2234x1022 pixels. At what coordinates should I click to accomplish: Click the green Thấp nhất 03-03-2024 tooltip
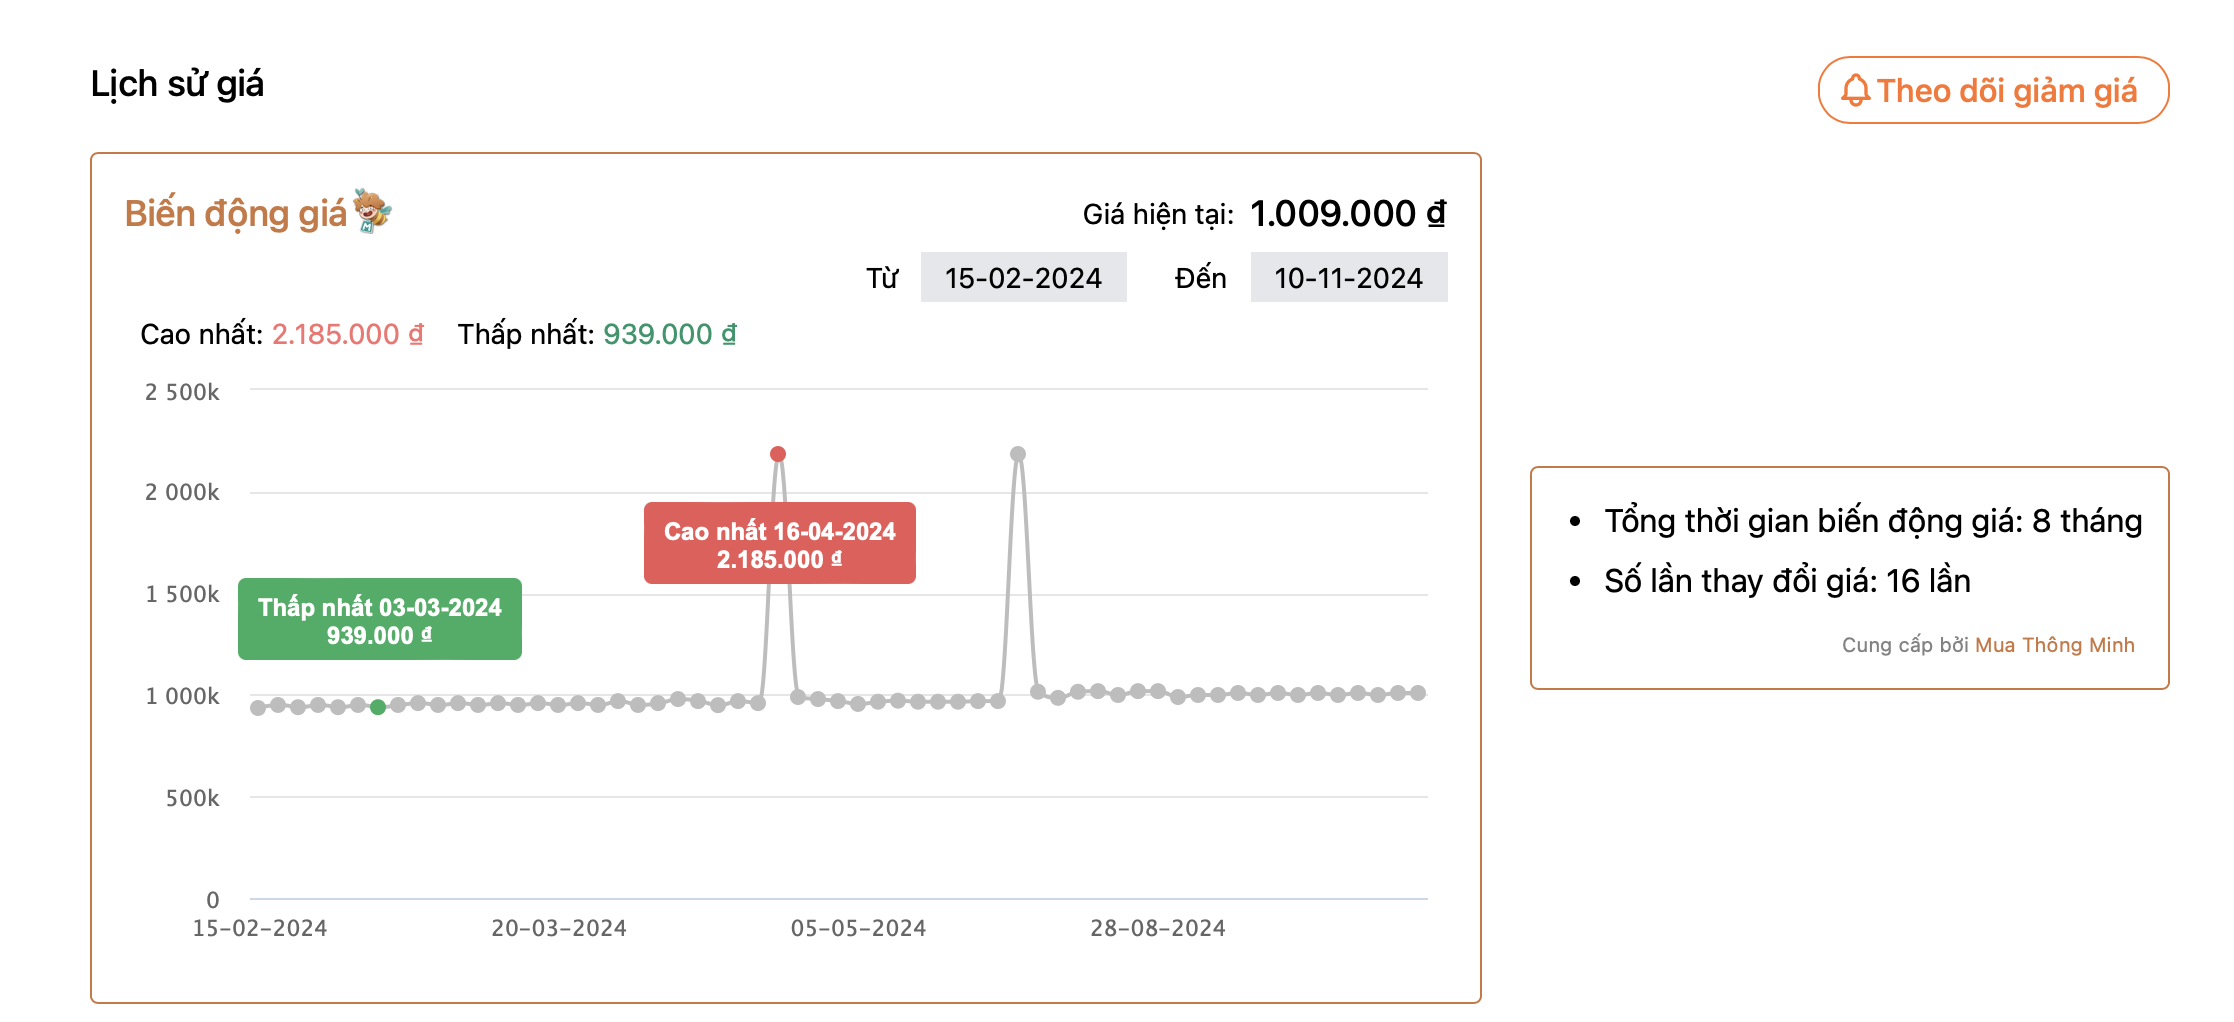pos(379,620)
